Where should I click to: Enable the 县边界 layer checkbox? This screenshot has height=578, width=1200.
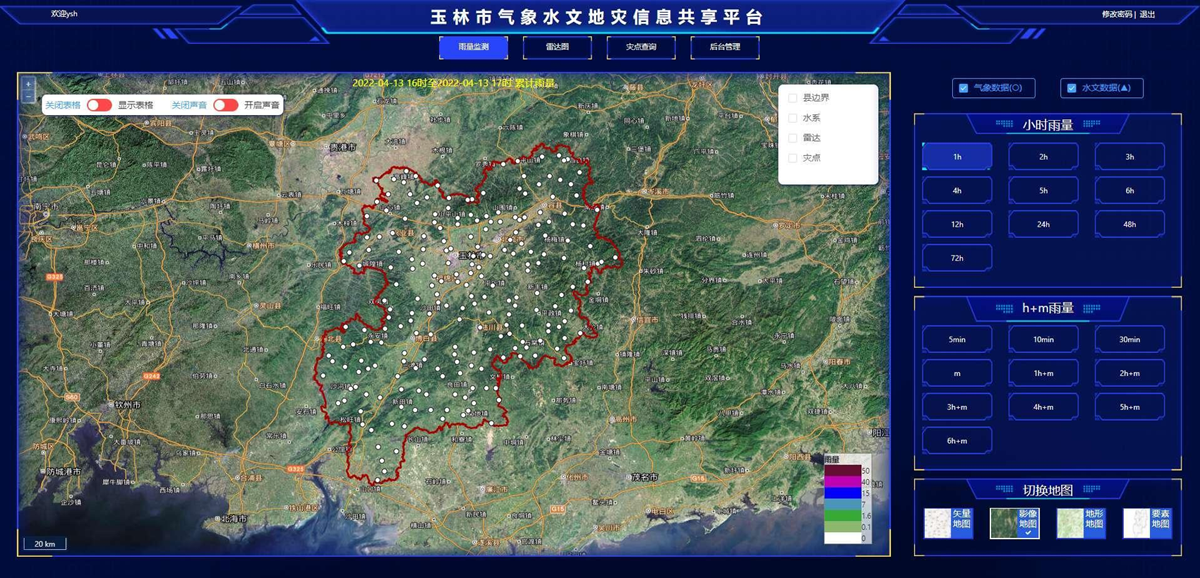[793, 98]
